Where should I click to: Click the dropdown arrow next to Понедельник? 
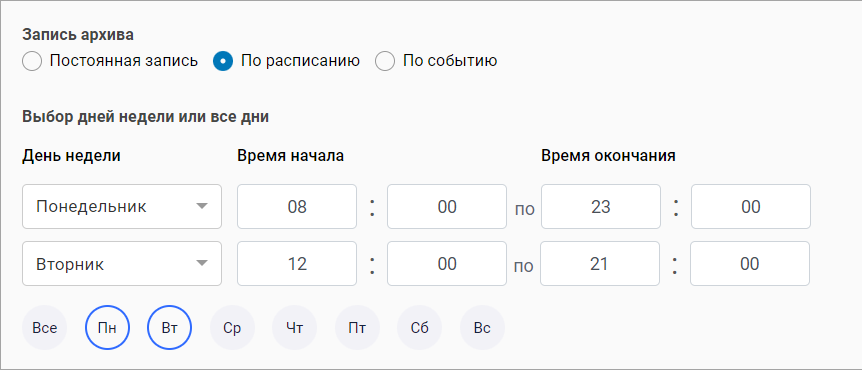pyautogui.click(x=202, y=206)
